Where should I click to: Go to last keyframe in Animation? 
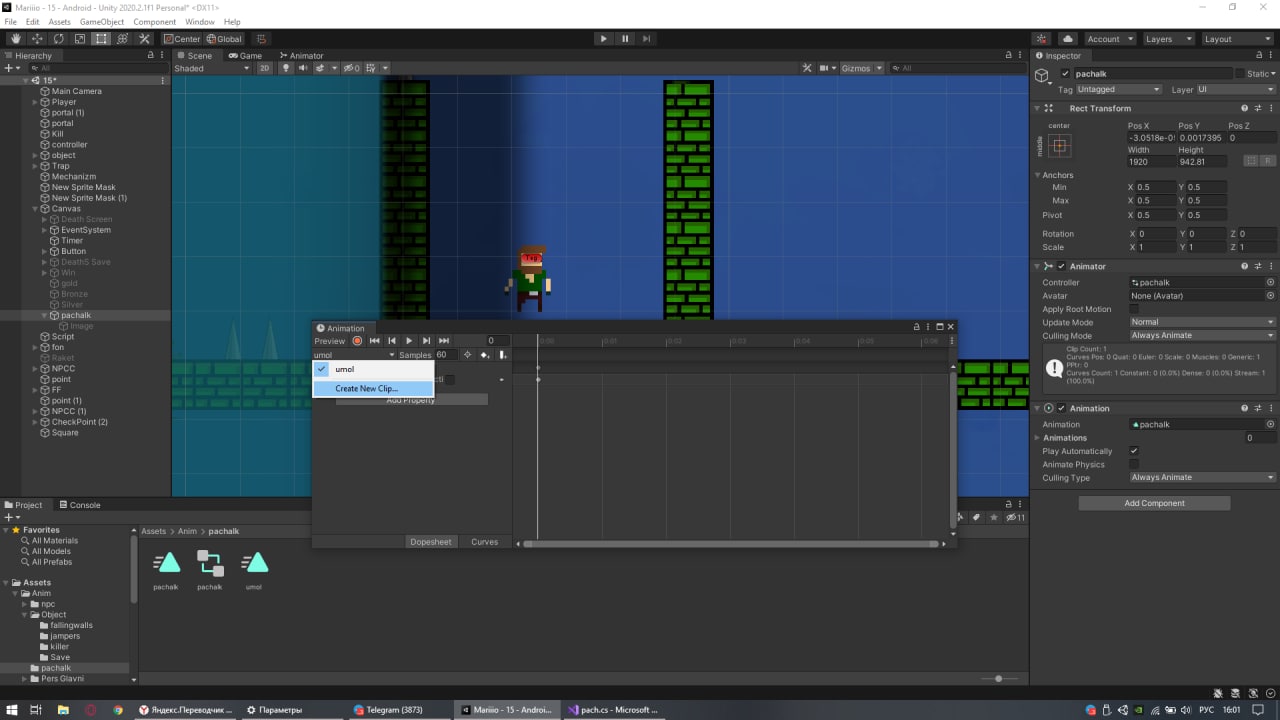pyautogui.click(x=444, y=341)
